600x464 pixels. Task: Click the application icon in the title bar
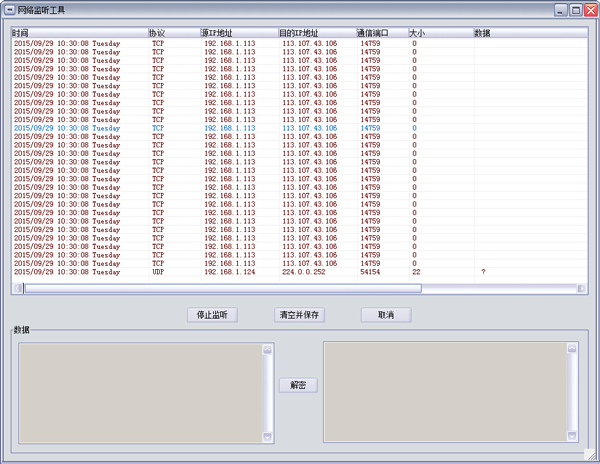click(x=9, y=9)
